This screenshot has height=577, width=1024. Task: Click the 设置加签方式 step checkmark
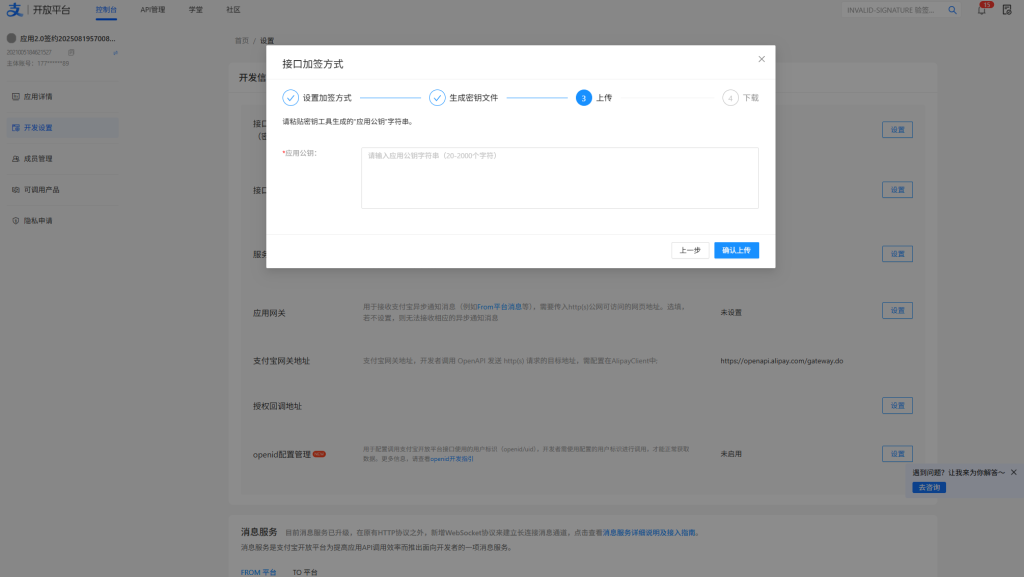coord(290,98)
